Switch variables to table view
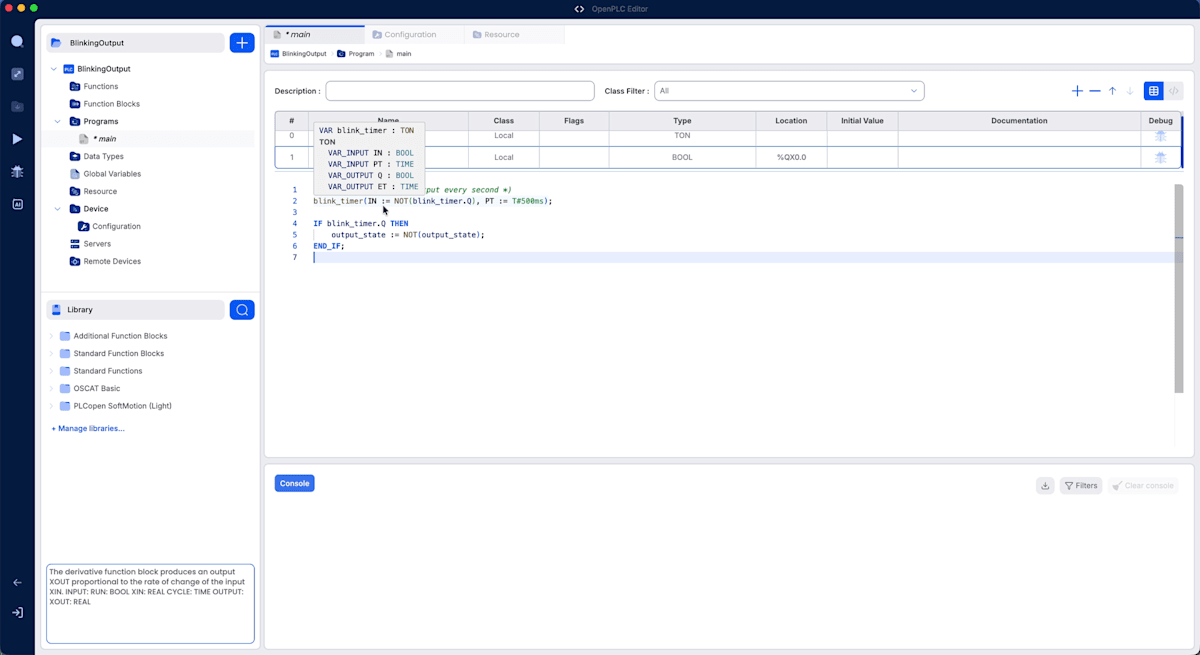The width and height of the screenshot is (1200, 655). [x=1154, y=91]
